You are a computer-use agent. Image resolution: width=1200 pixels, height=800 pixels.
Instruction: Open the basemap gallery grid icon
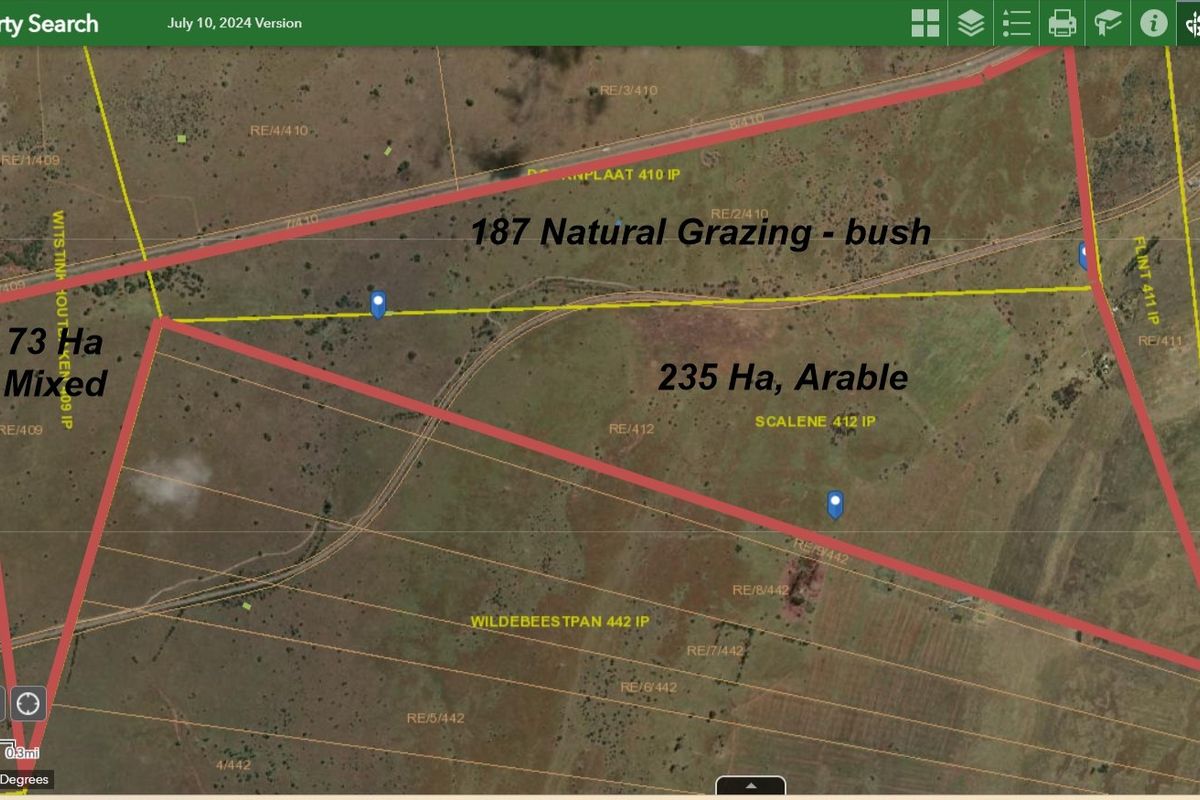coord(925,23)
